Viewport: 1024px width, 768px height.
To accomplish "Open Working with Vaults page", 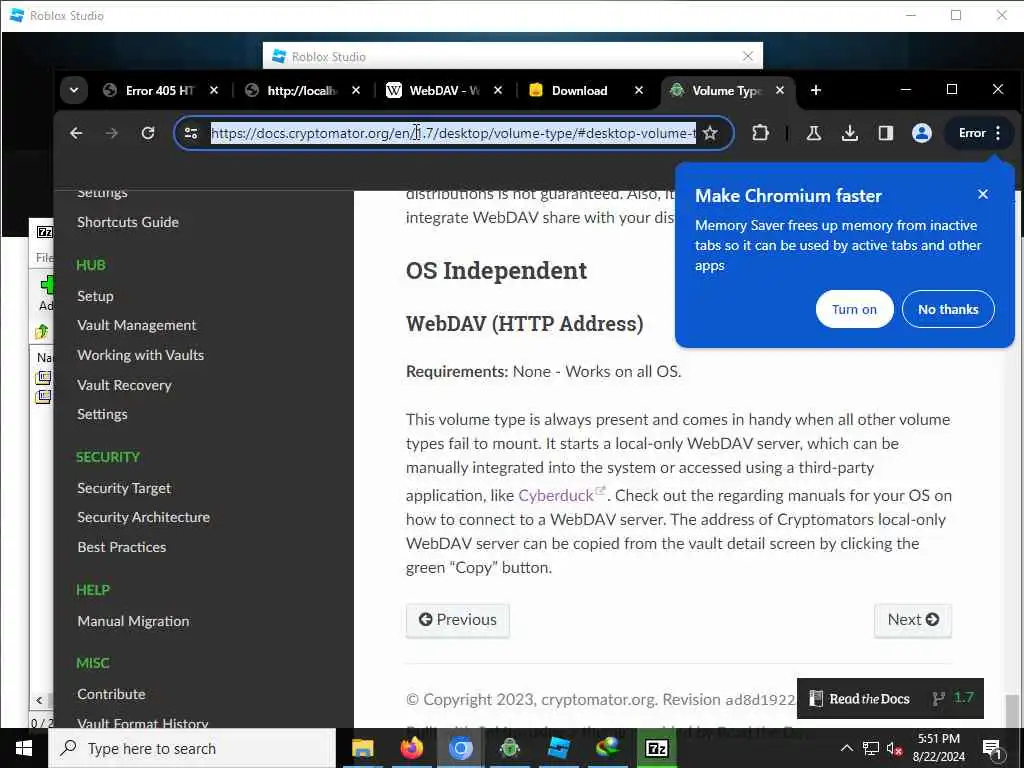I will [x=140, y=355].
